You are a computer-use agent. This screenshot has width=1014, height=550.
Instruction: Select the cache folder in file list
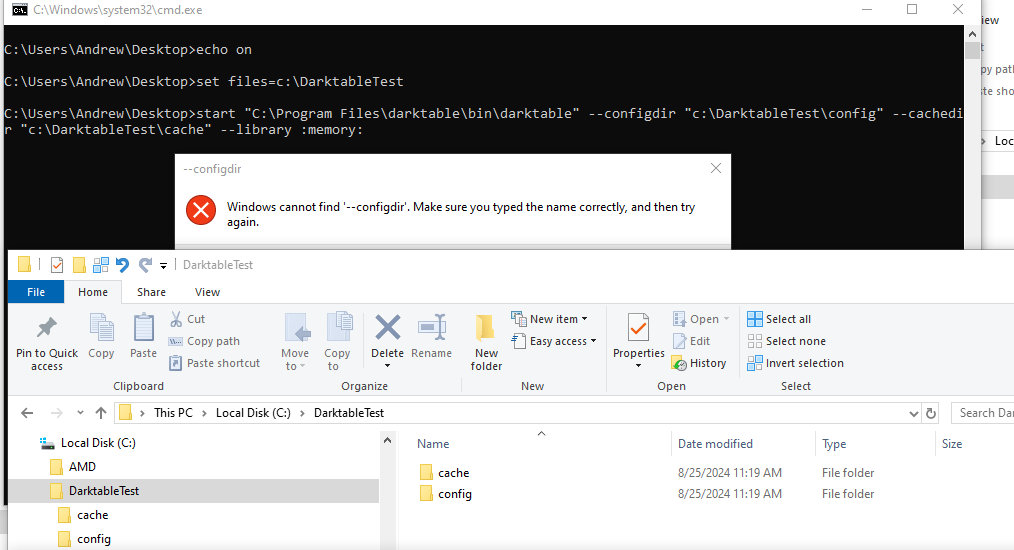pos(453,473)
